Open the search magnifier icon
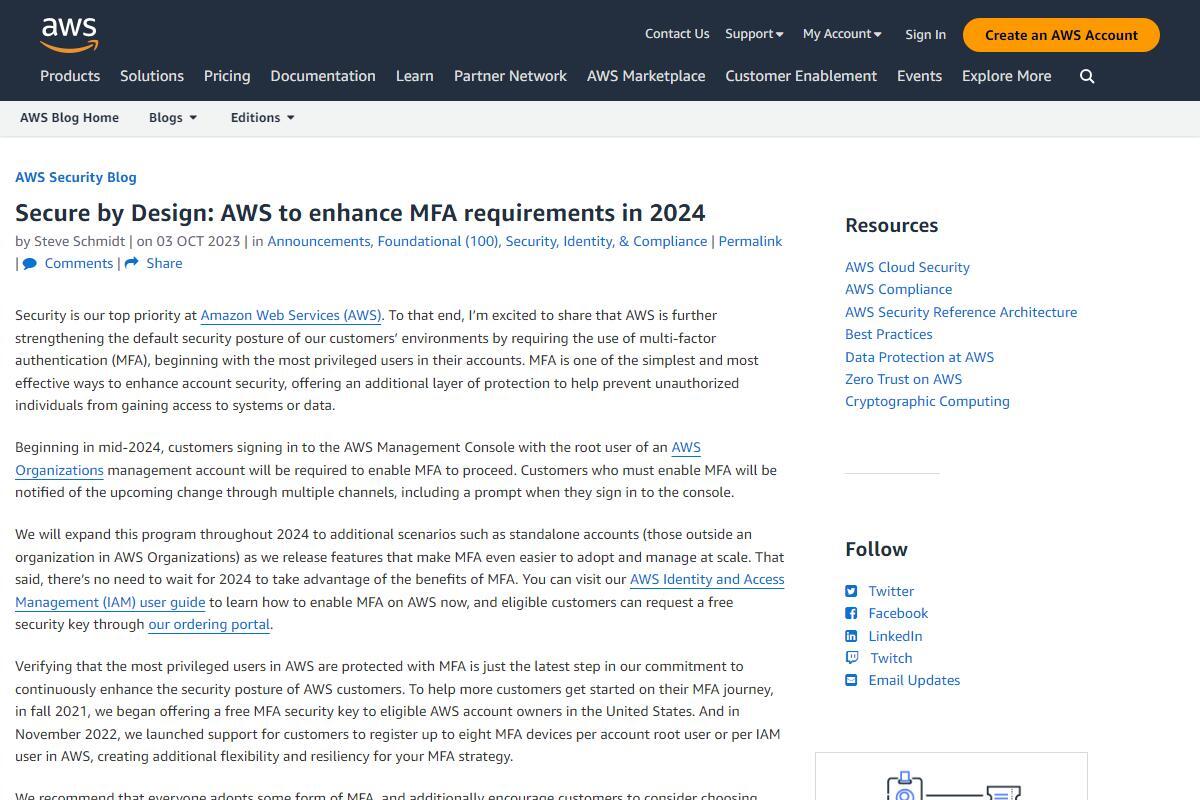 point(1087,76)
